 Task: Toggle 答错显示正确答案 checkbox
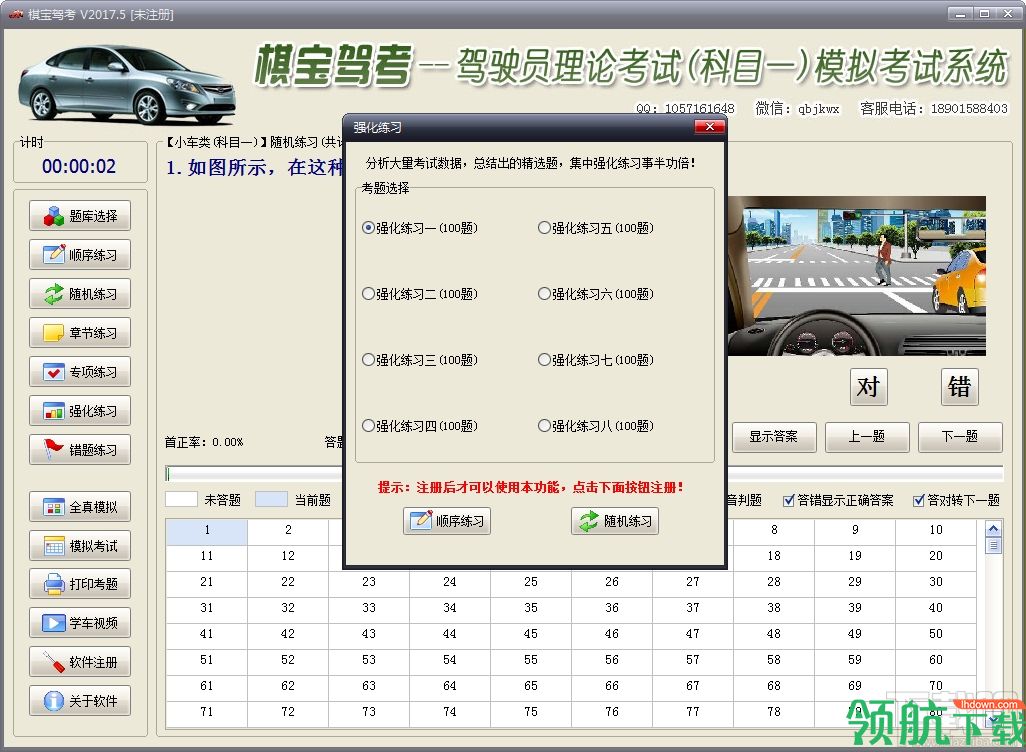pos(838,501)
